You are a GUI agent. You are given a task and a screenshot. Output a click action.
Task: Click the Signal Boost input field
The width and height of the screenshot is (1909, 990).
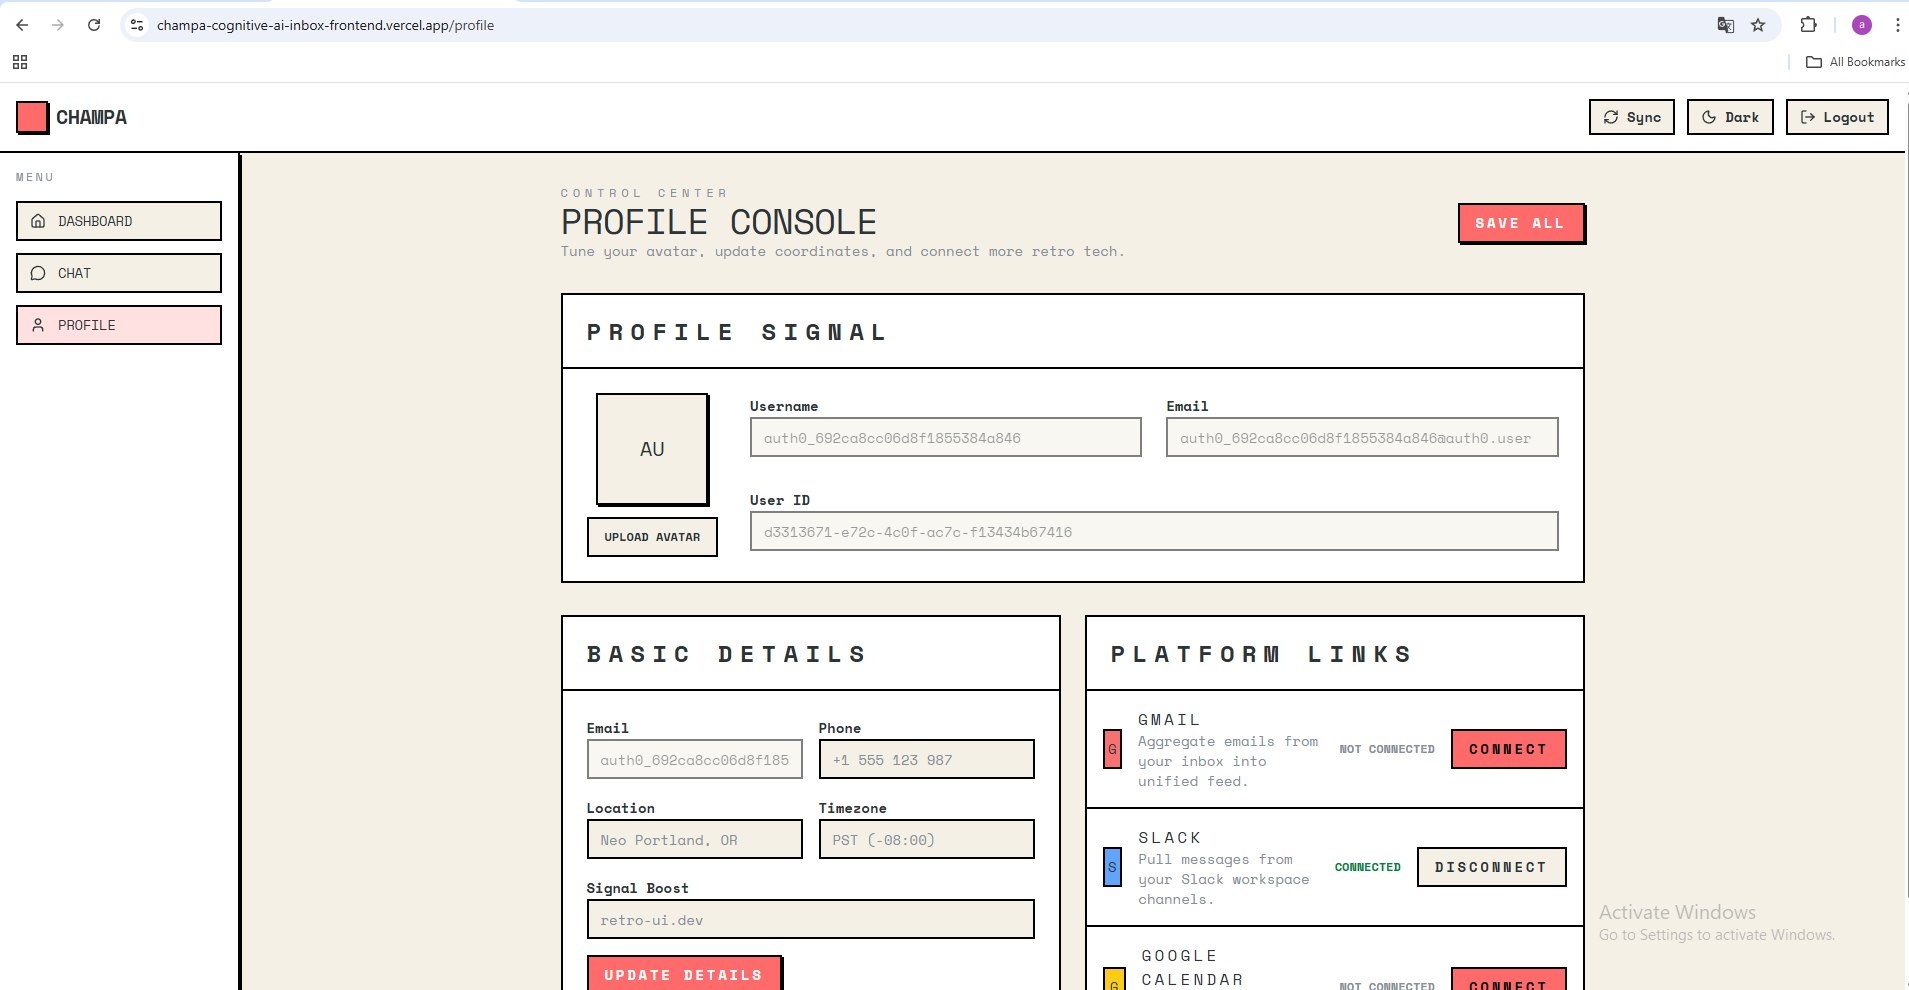810,919
